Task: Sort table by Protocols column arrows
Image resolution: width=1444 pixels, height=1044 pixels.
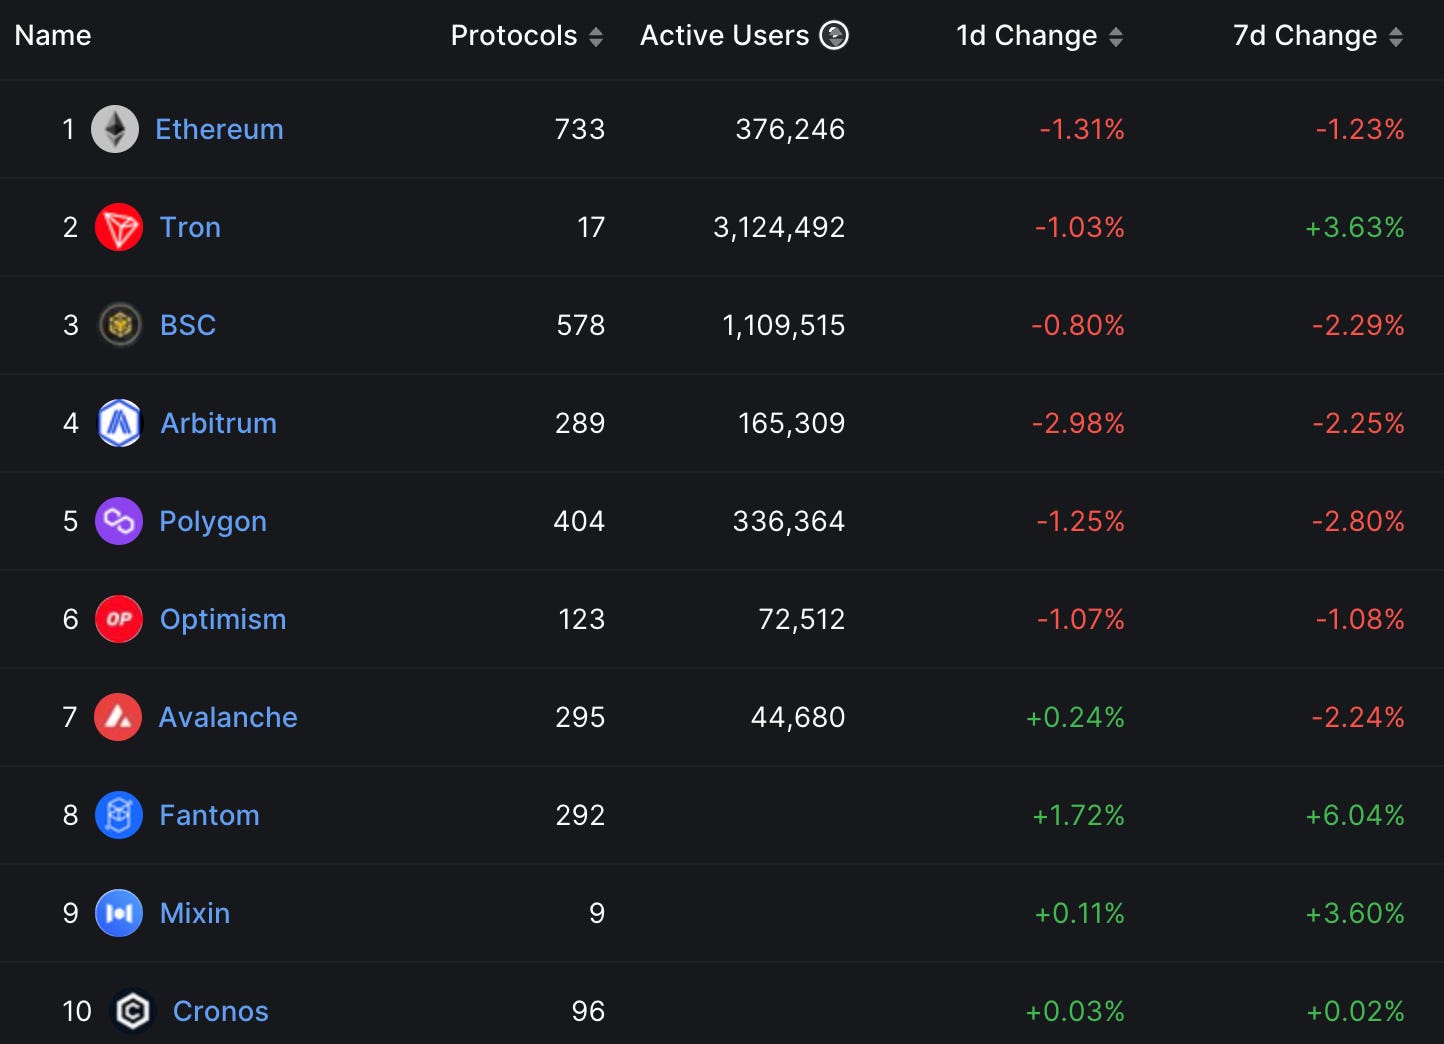Action: (596, 37)
